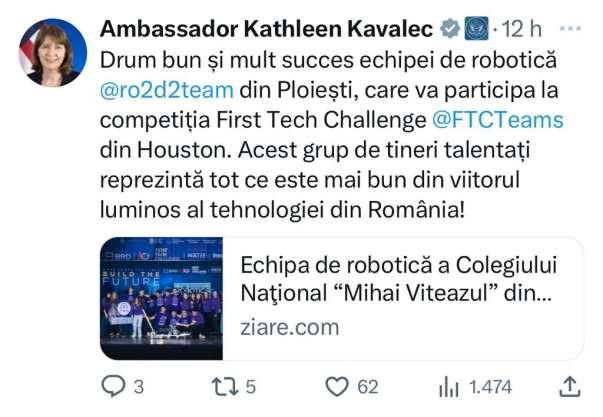
Task: Tap the share upload icon
Action: tap(570, 386)
